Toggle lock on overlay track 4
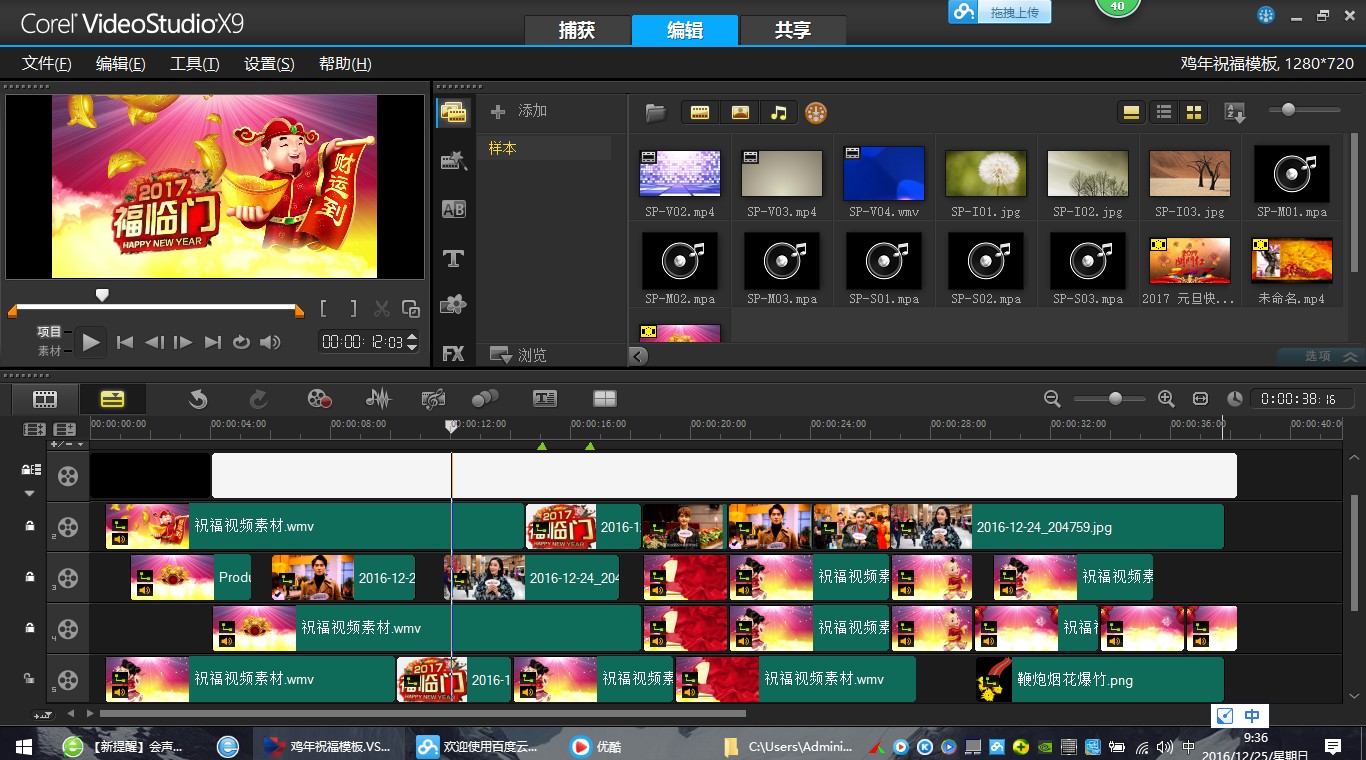This screenshot has width=1366, height=760. click(x=30, y=628)
